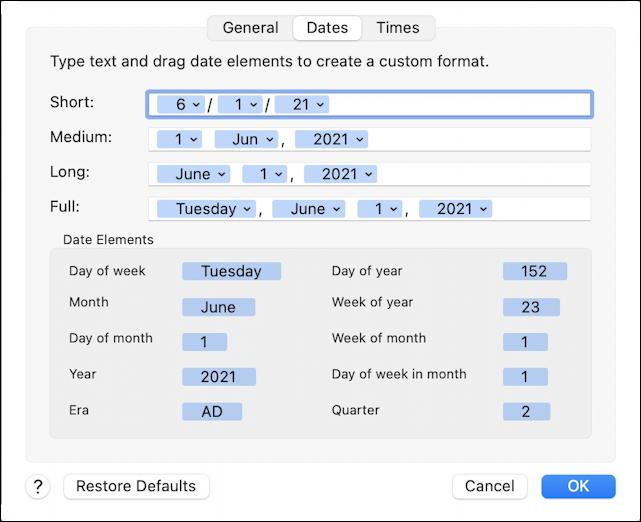Image resolution: width=641 pixels, height=522 pixels.
Task: Click empty area of Medium format field
Action: (478, 139)
